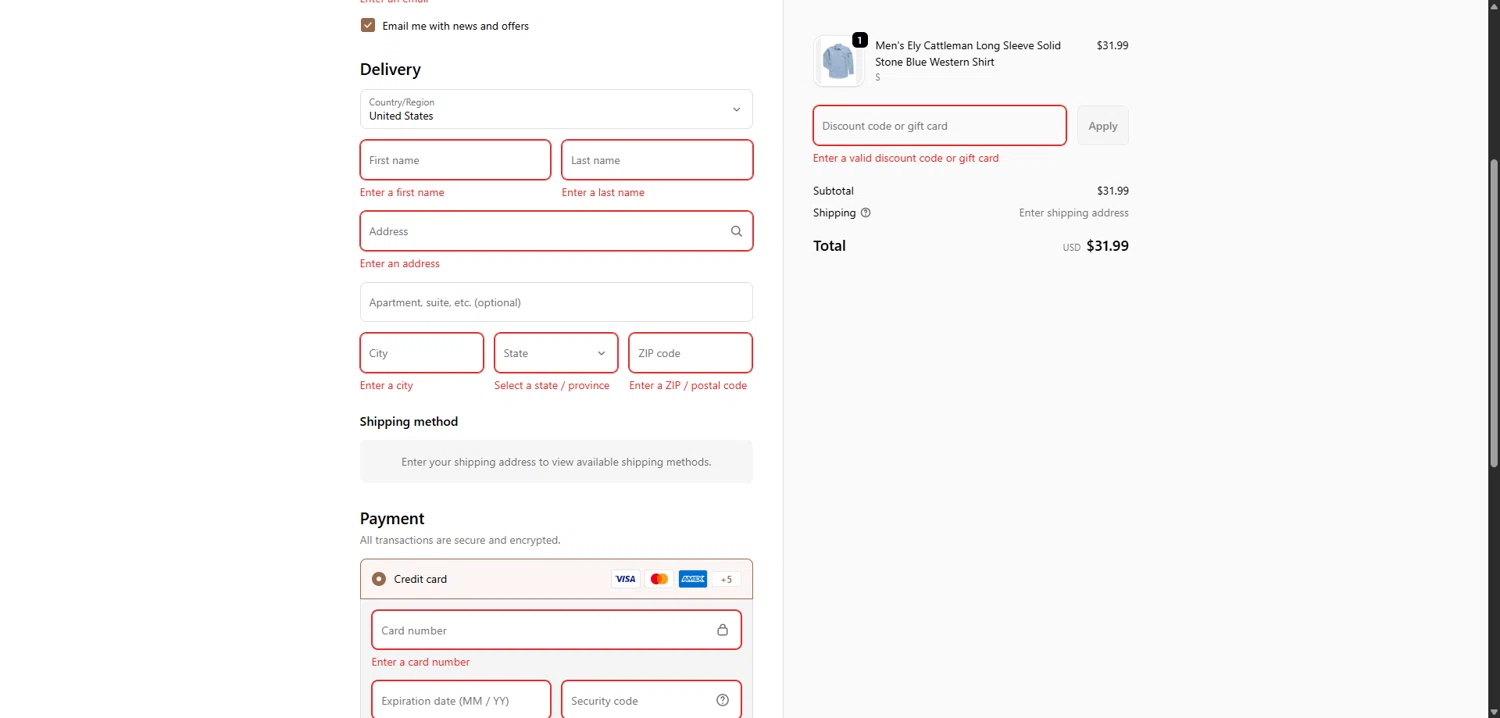This screenshot has width=1500, height=718.
Task: Click the Expiration date field
Action: 461,700
